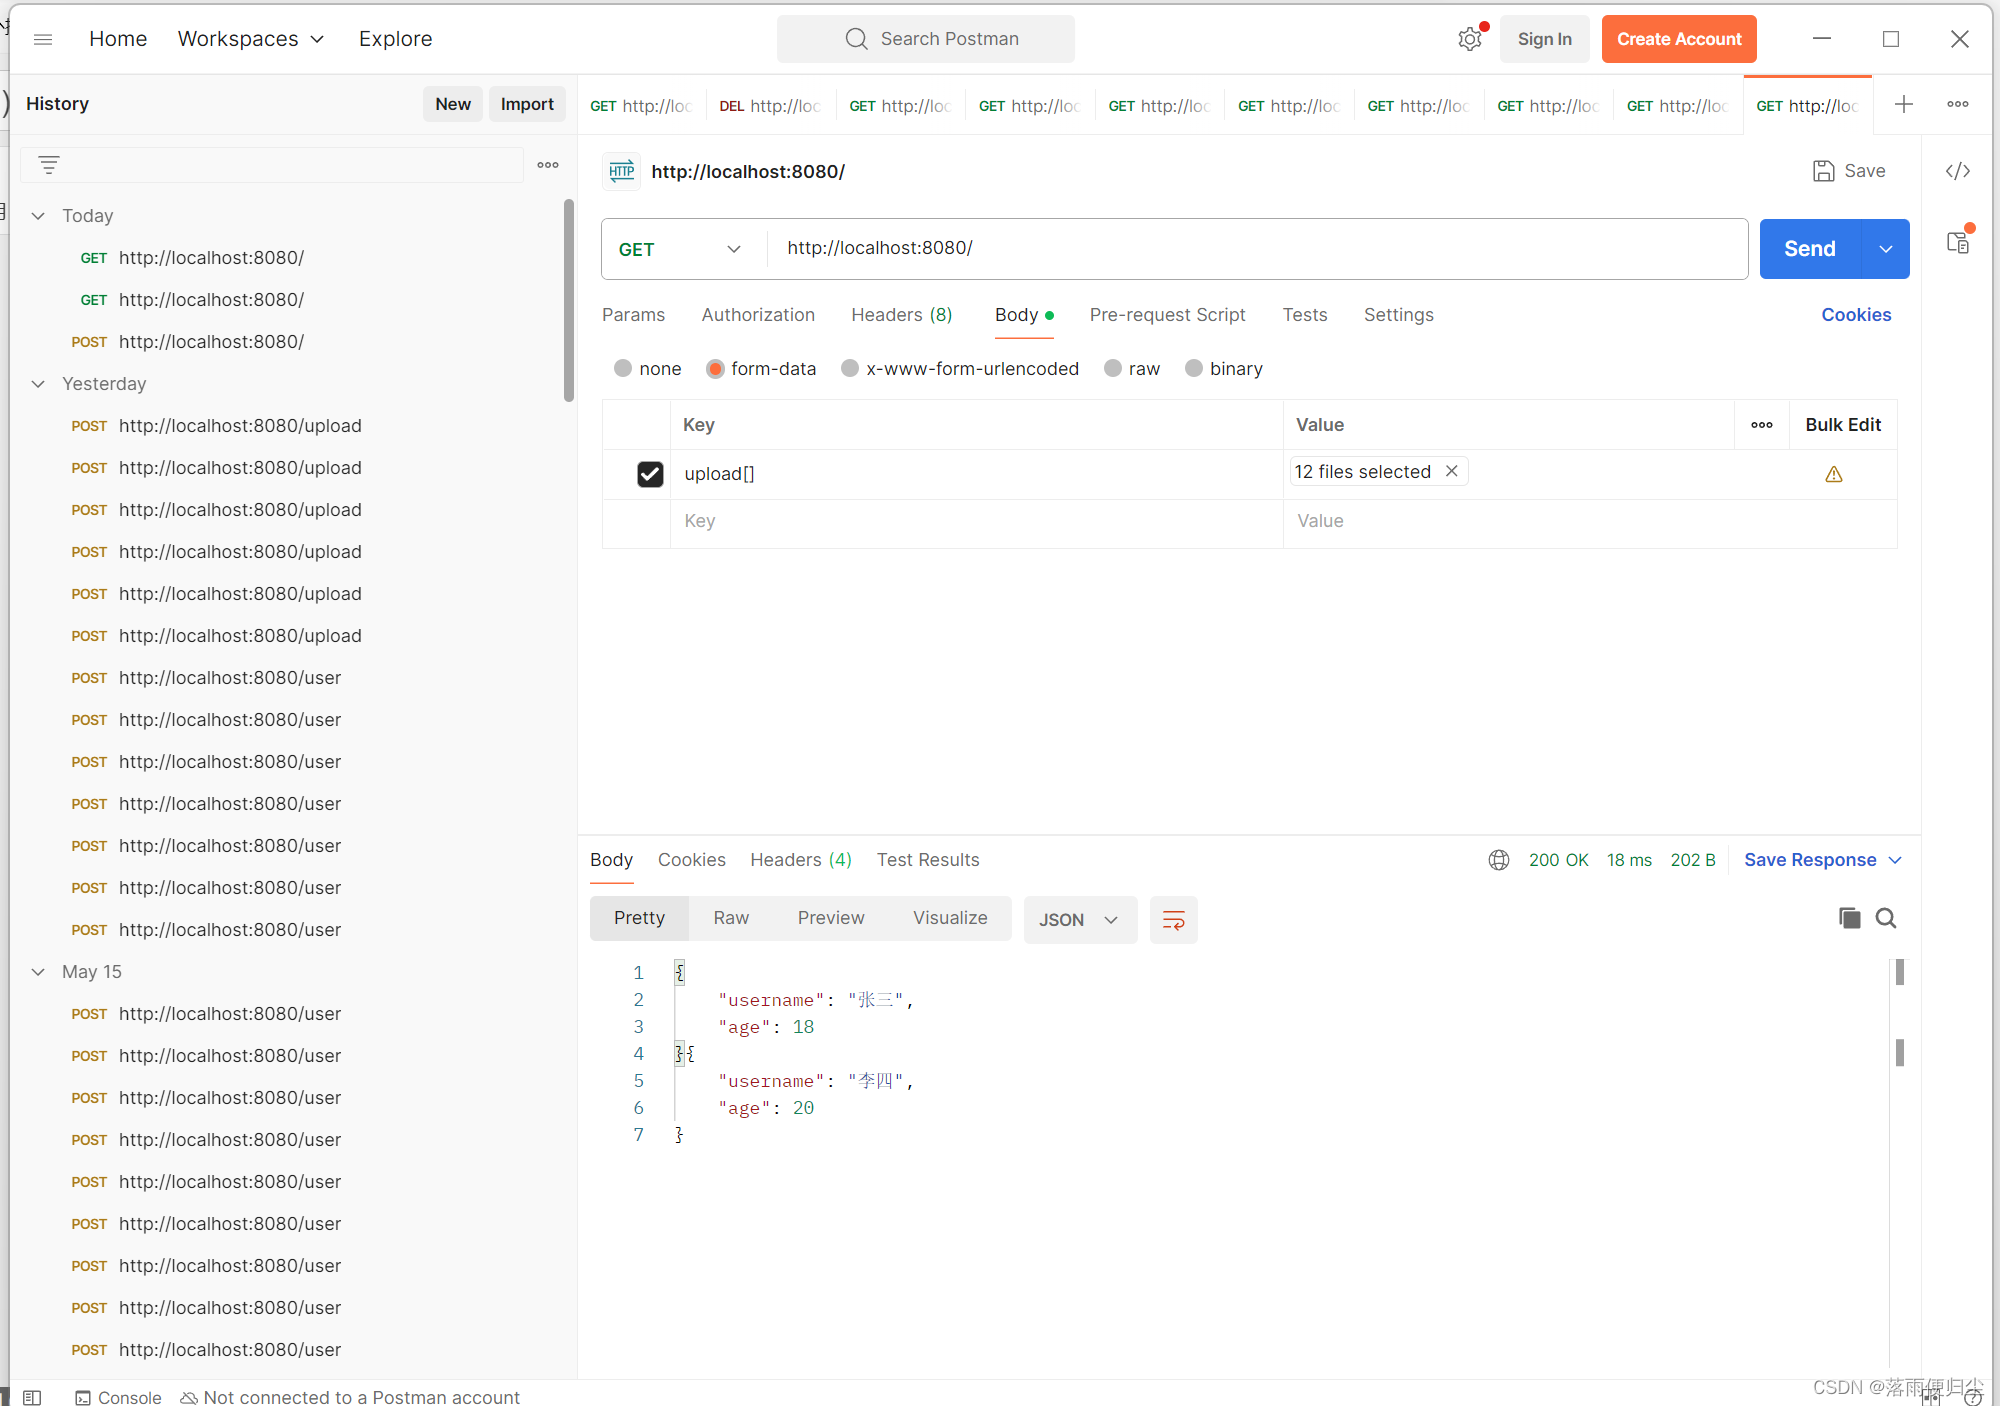The height and width of the screenshot is (1406, 2000).
Task: Collapse the Today history group
Action: (38, 216)
